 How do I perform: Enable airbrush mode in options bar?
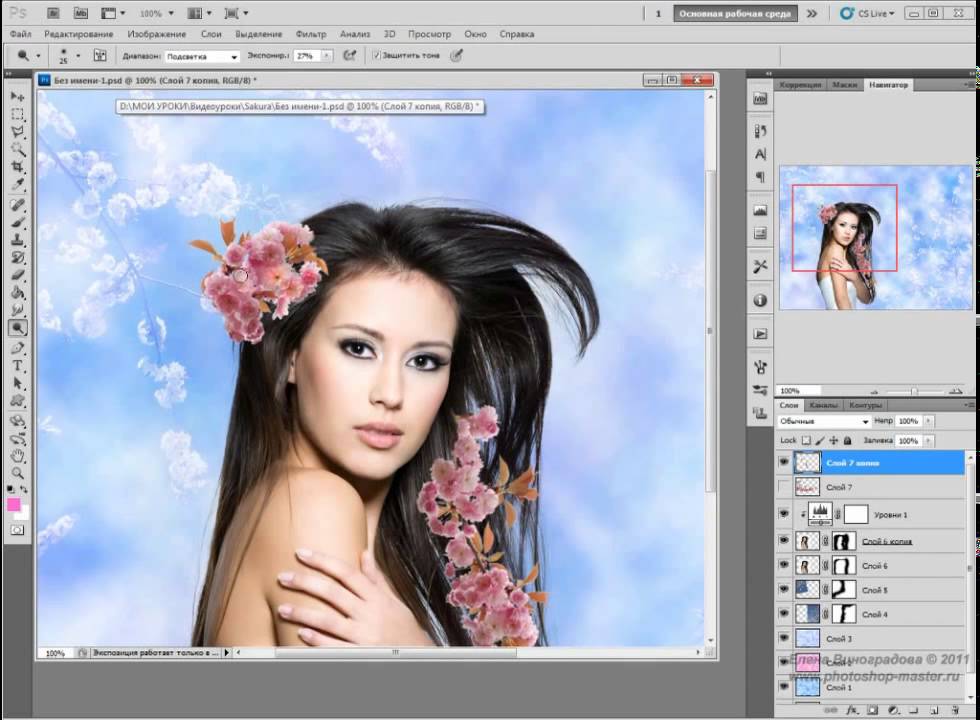click(x=349, y=56)
